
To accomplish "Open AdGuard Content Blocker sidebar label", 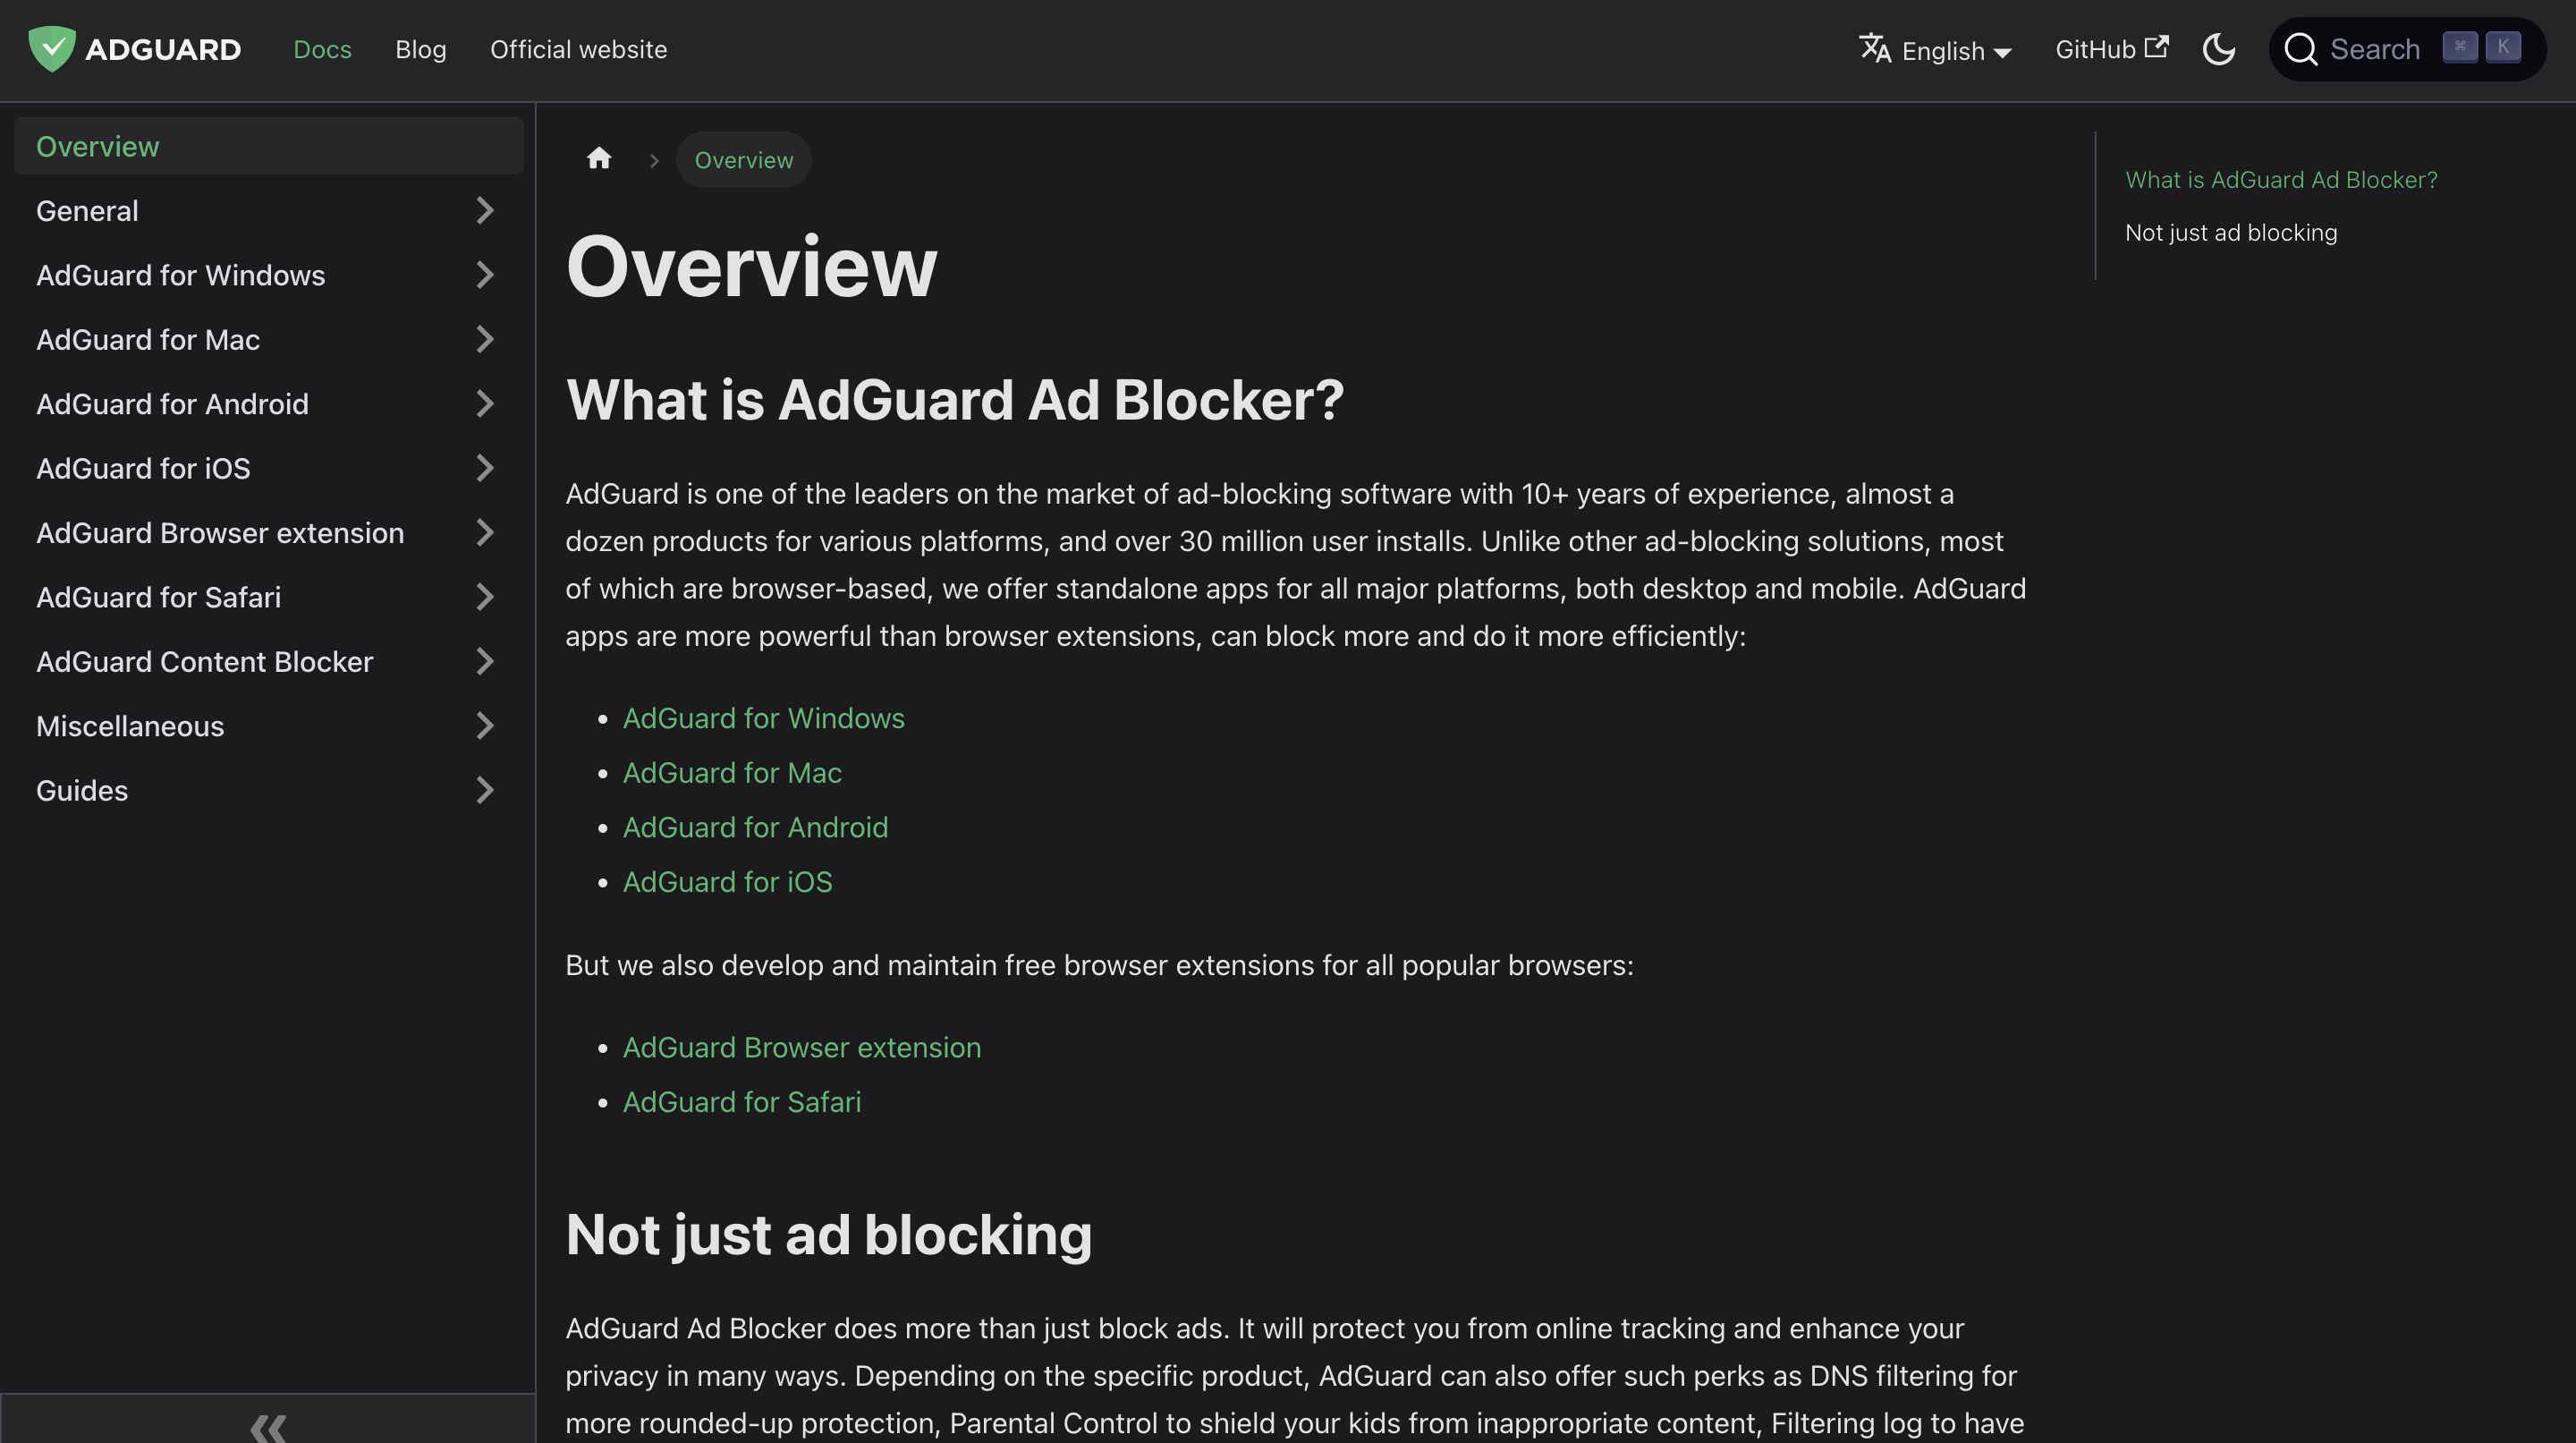I will (204, 661).
